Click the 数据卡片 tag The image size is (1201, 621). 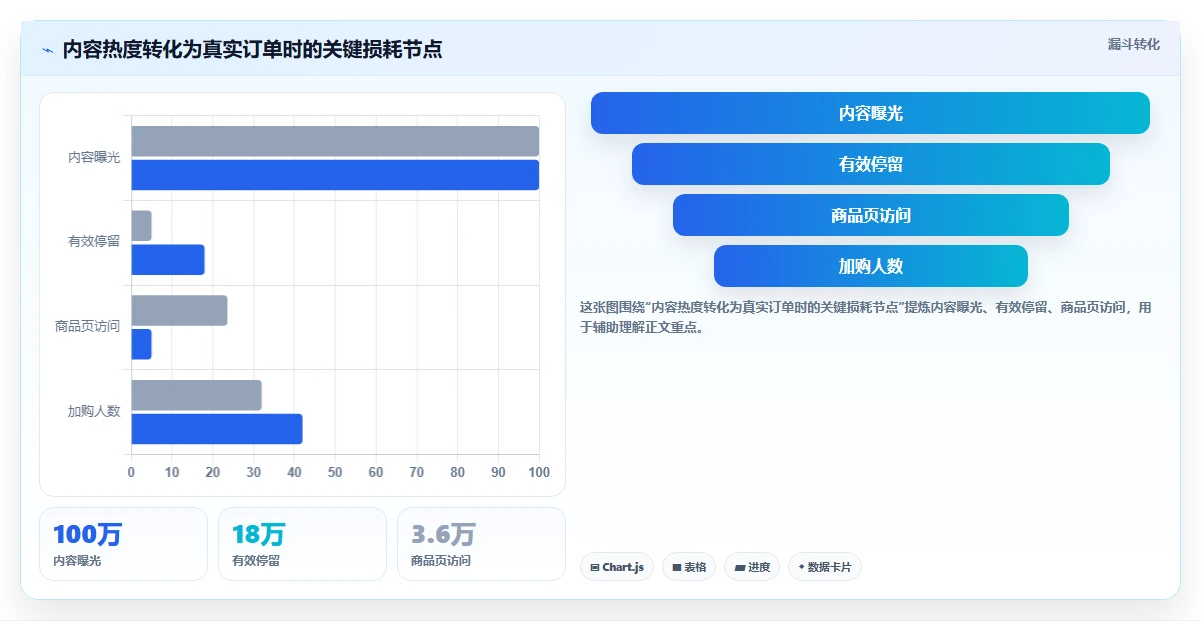825,567
